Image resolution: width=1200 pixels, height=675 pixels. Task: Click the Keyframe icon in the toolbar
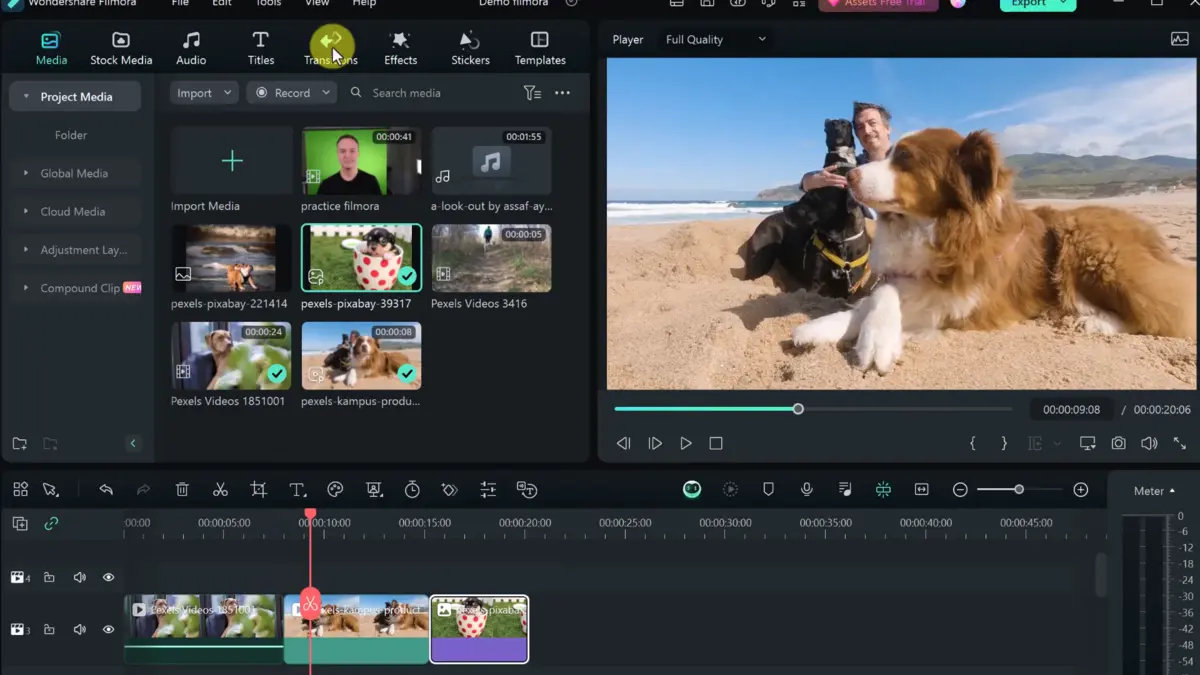coord(449,489)
